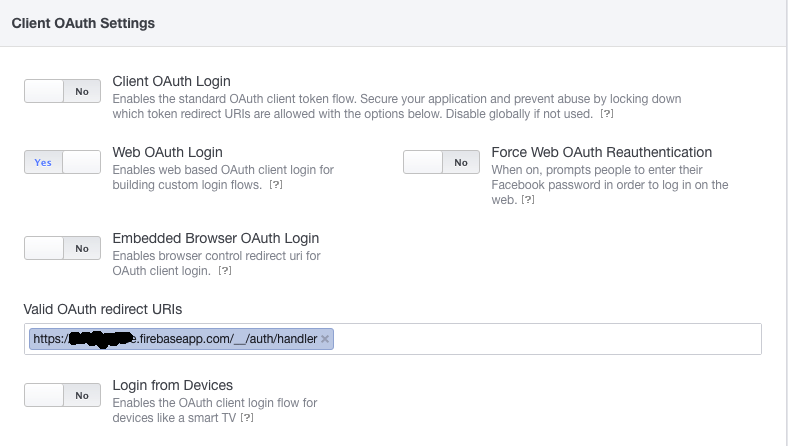Select the firebaseapp auth handler URI chip
Screen dimensions: 788x446
point(175,339)
